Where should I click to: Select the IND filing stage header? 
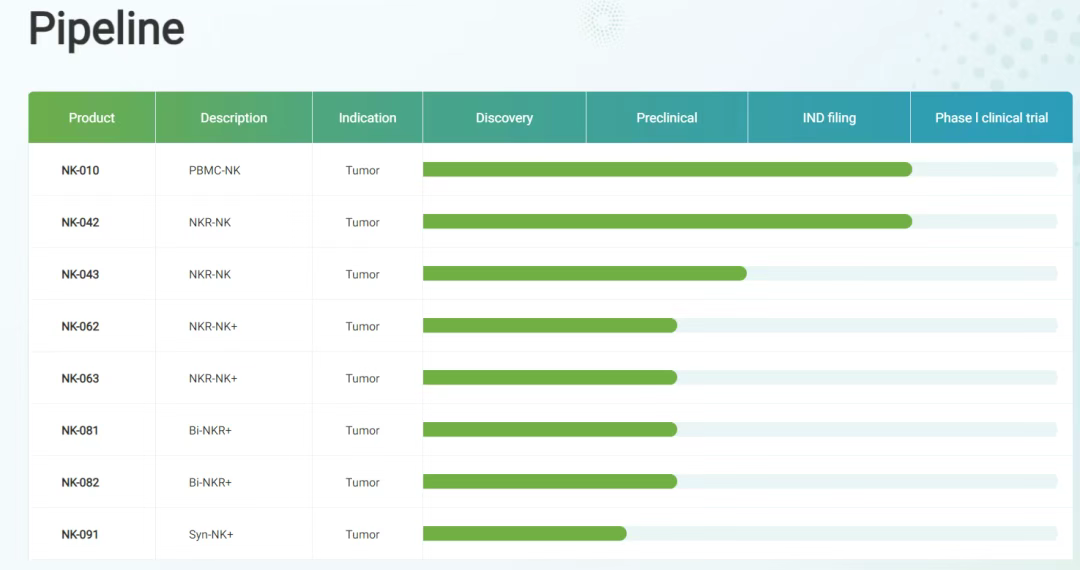pos(829,118)
